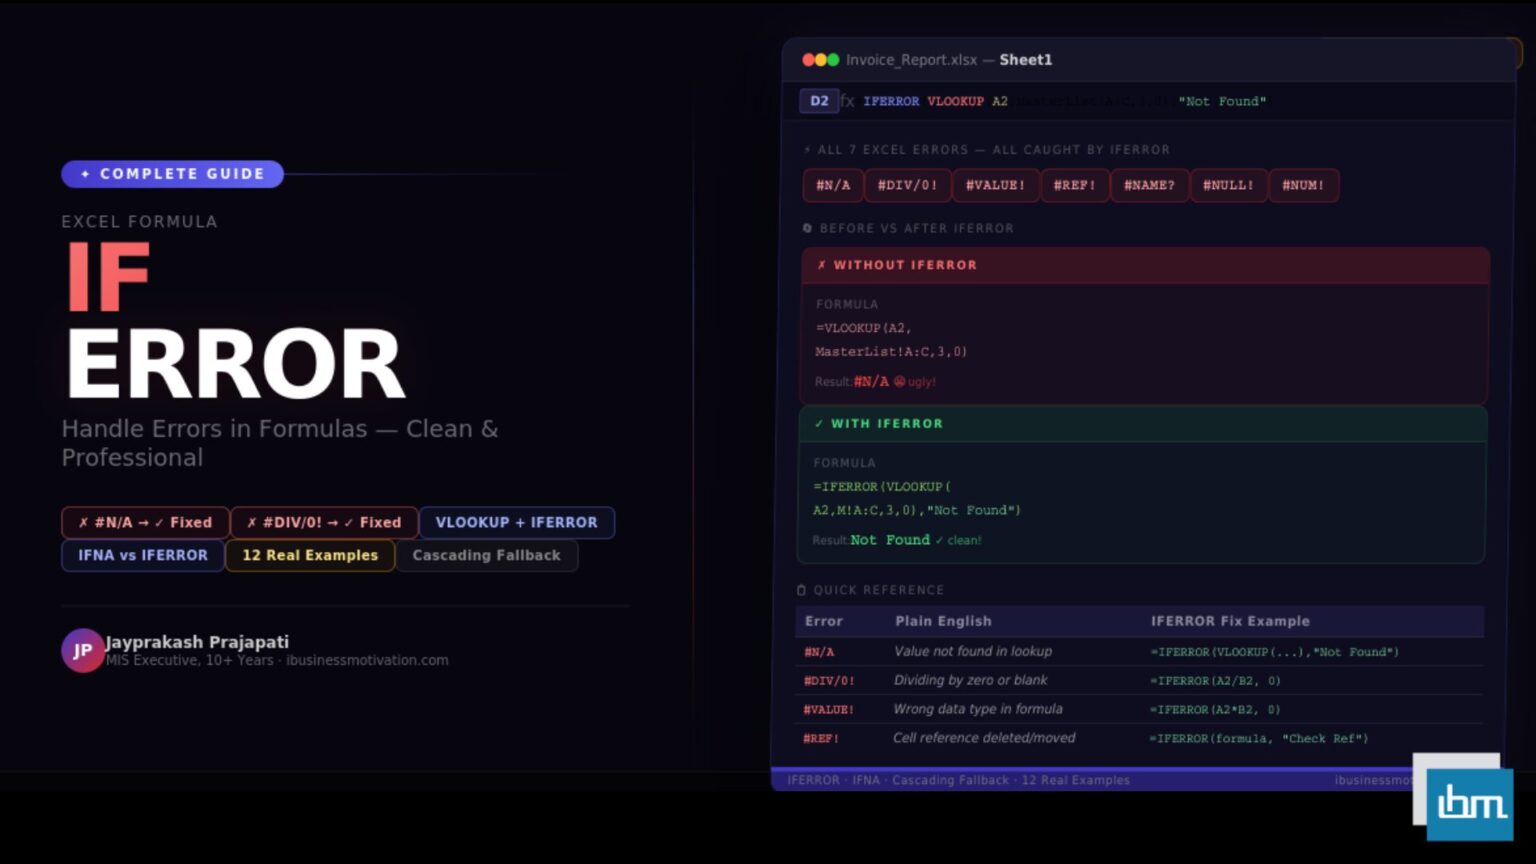
Task: Click the JP author avatar
Action: tap(82, 650)
